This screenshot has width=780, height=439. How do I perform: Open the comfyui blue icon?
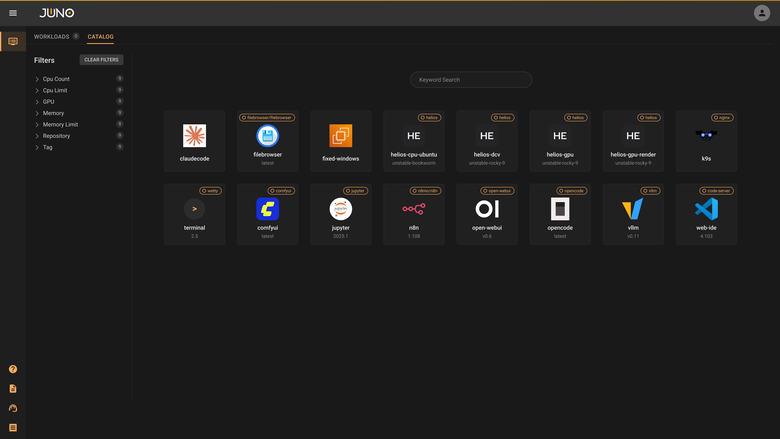pos(268,209)
